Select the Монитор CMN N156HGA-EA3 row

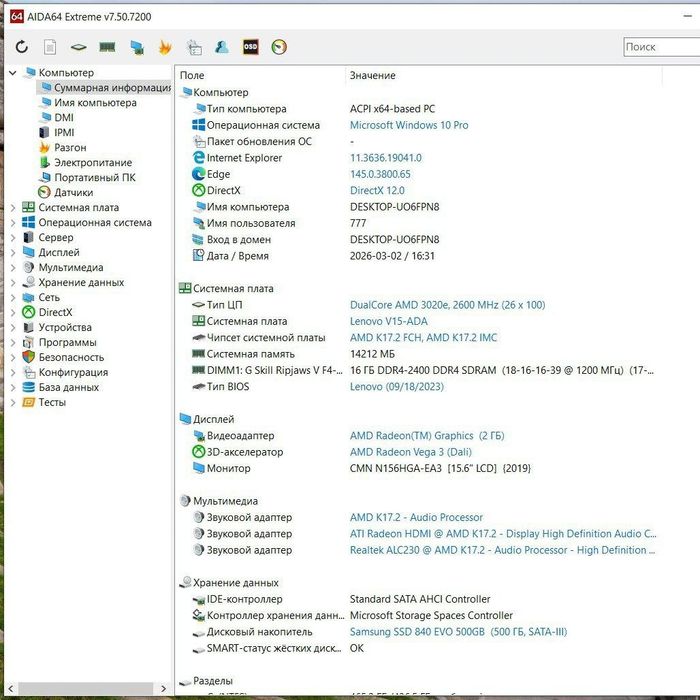point(361,468)
